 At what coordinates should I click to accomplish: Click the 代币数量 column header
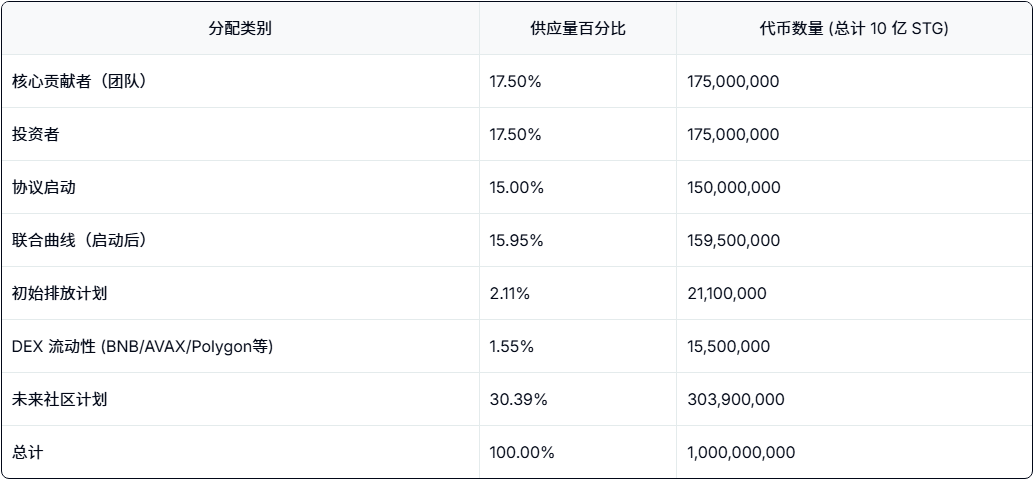(x=854, y=28)
